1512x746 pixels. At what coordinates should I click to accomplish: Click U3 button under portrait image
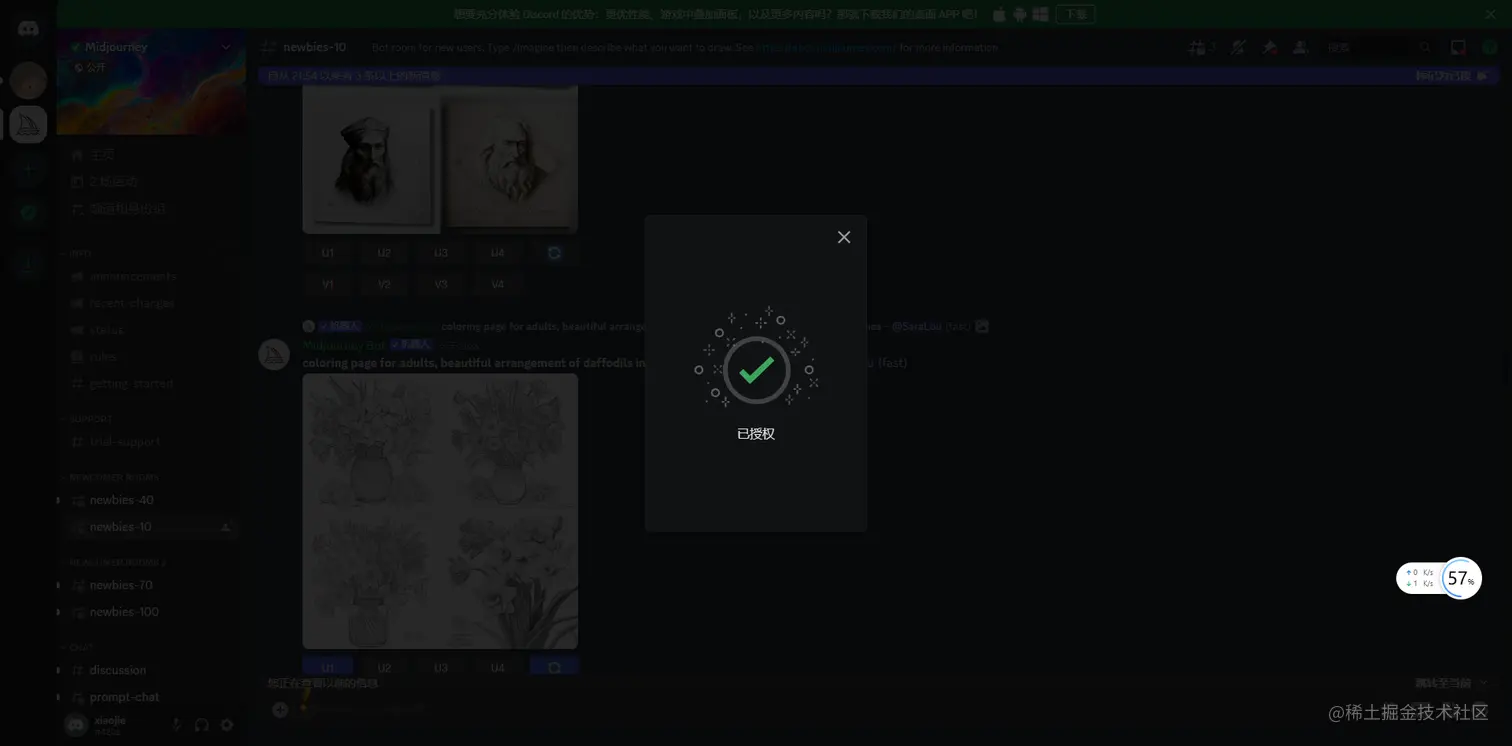[x=441, y=253]
